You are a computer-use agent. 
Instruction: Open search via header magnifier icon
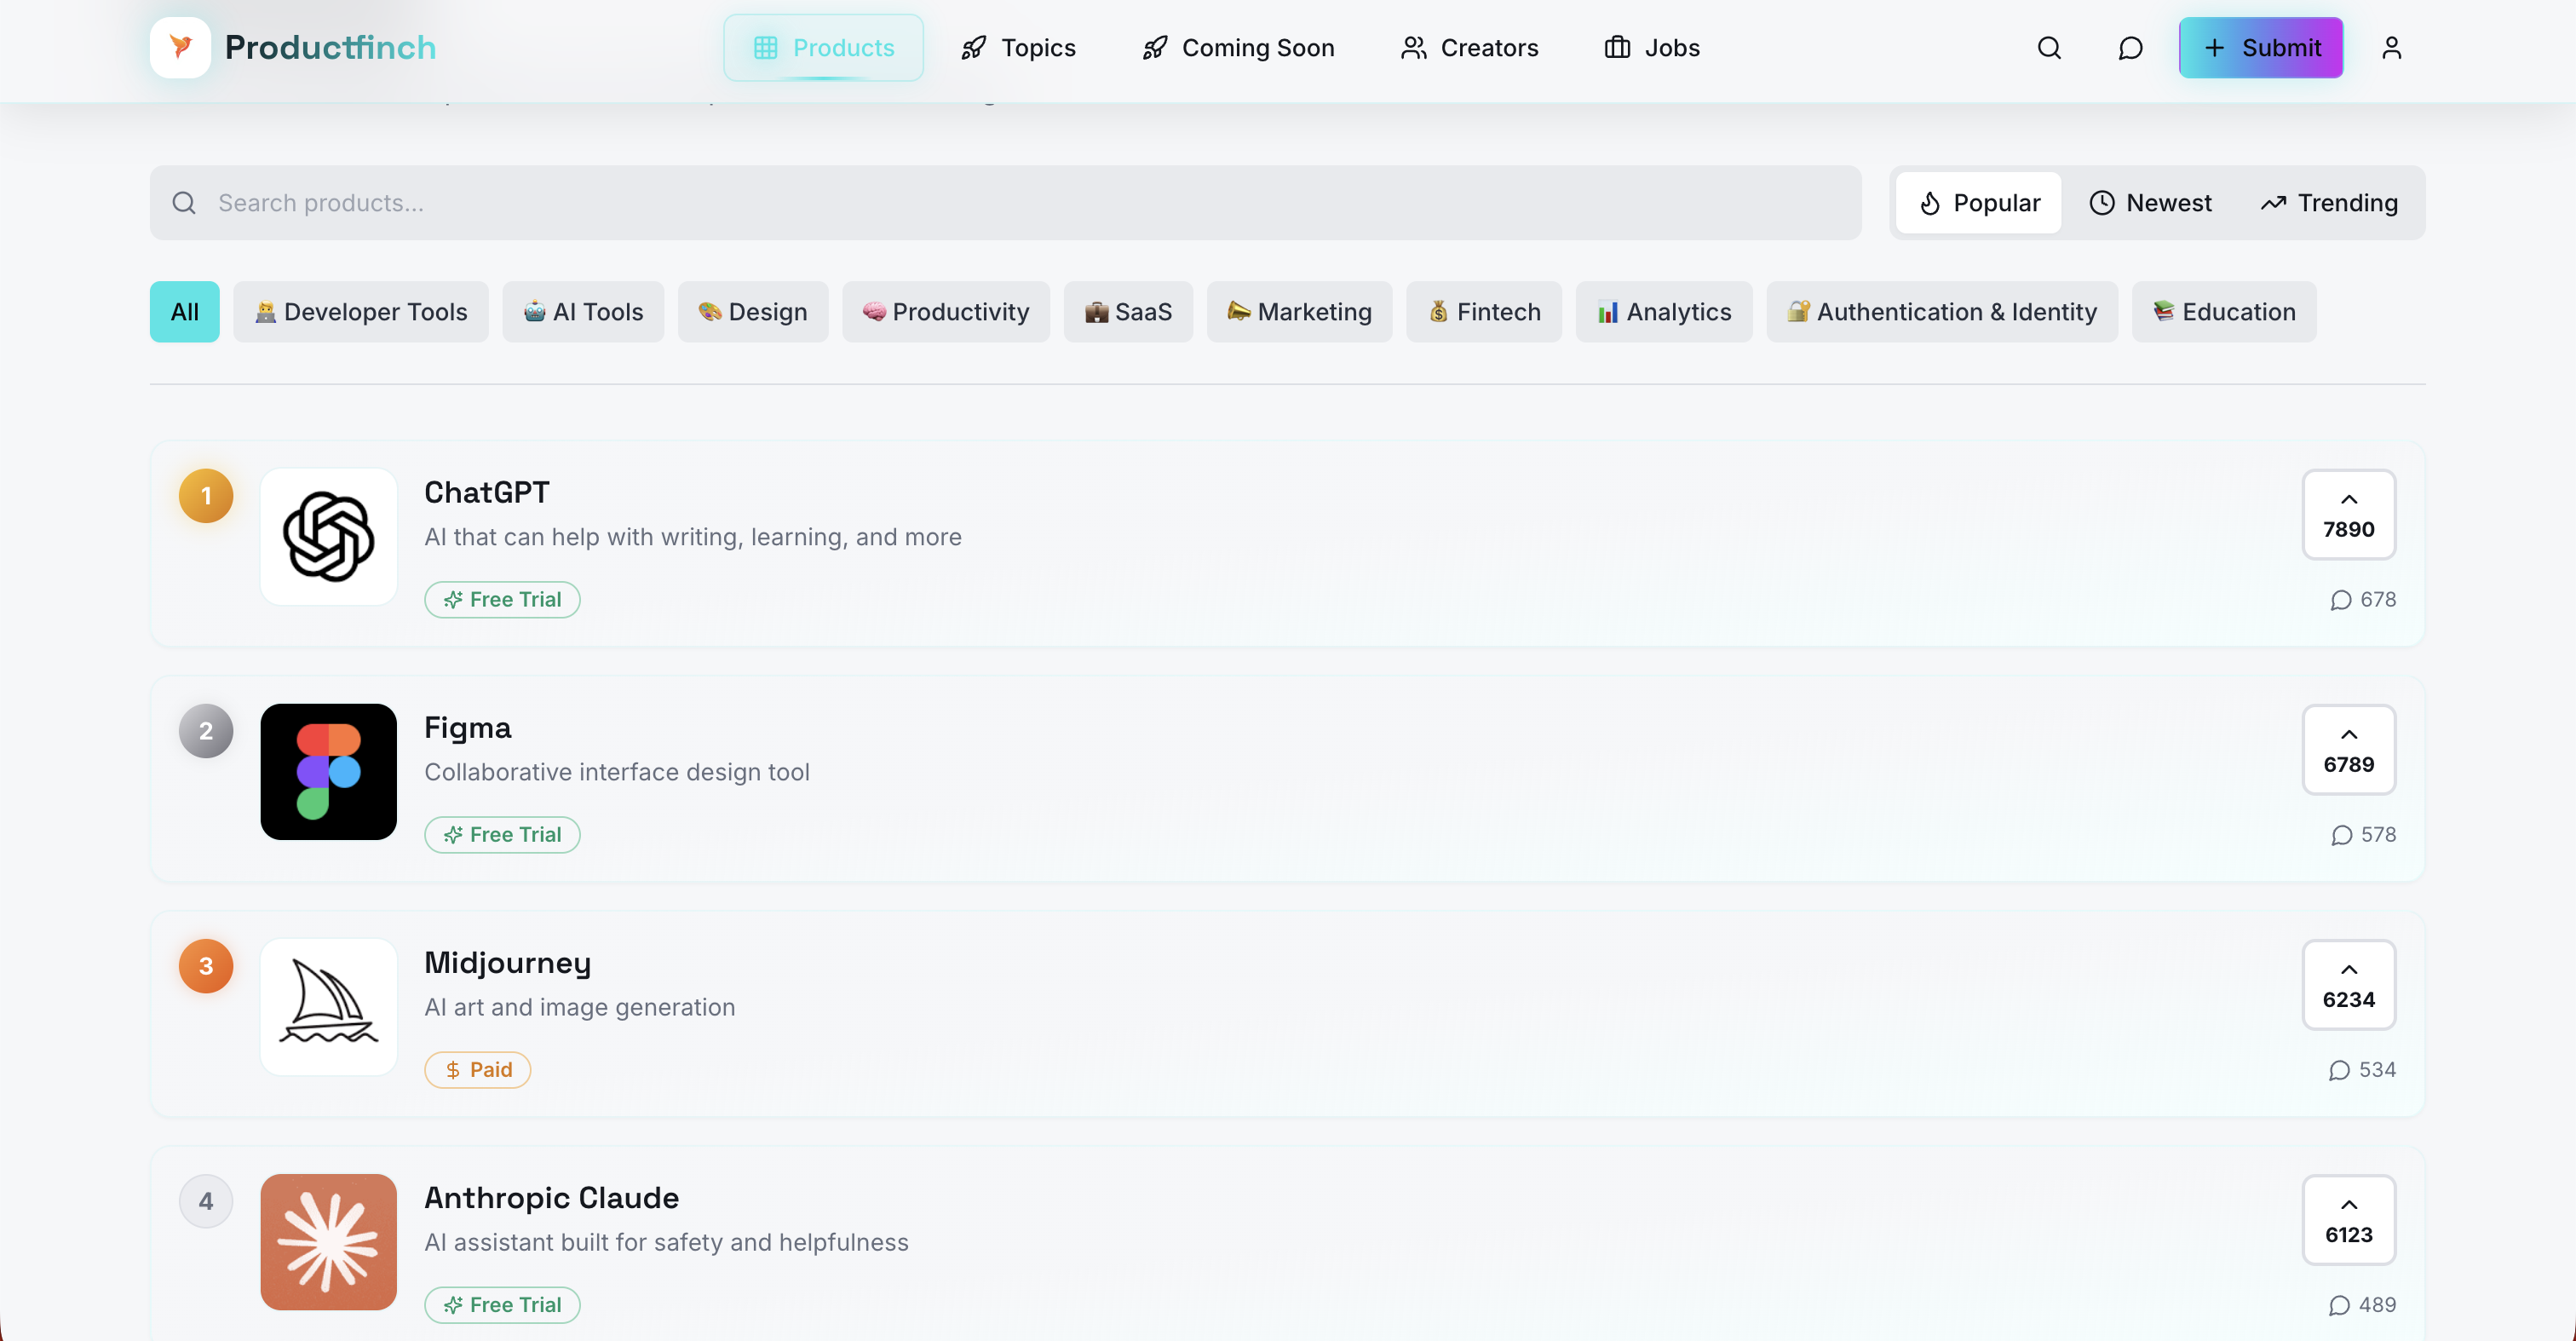pos(2049,48)
